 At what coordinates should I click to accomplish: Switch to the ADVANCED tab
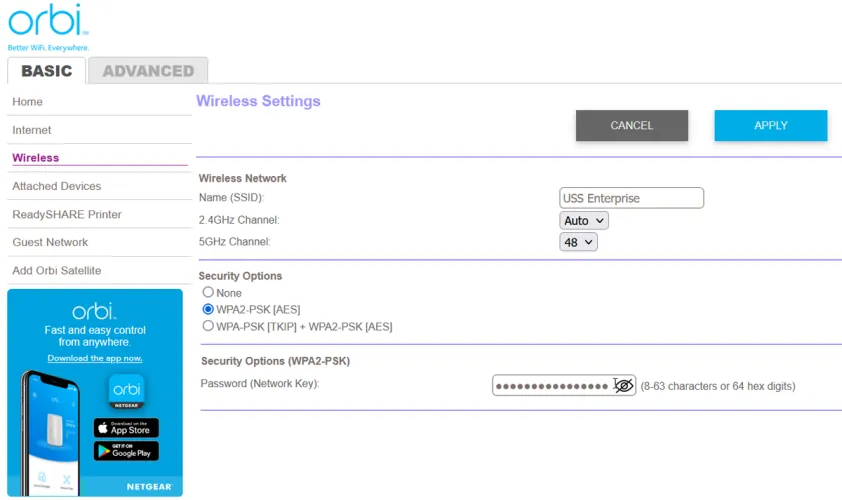tap(148, 71)
